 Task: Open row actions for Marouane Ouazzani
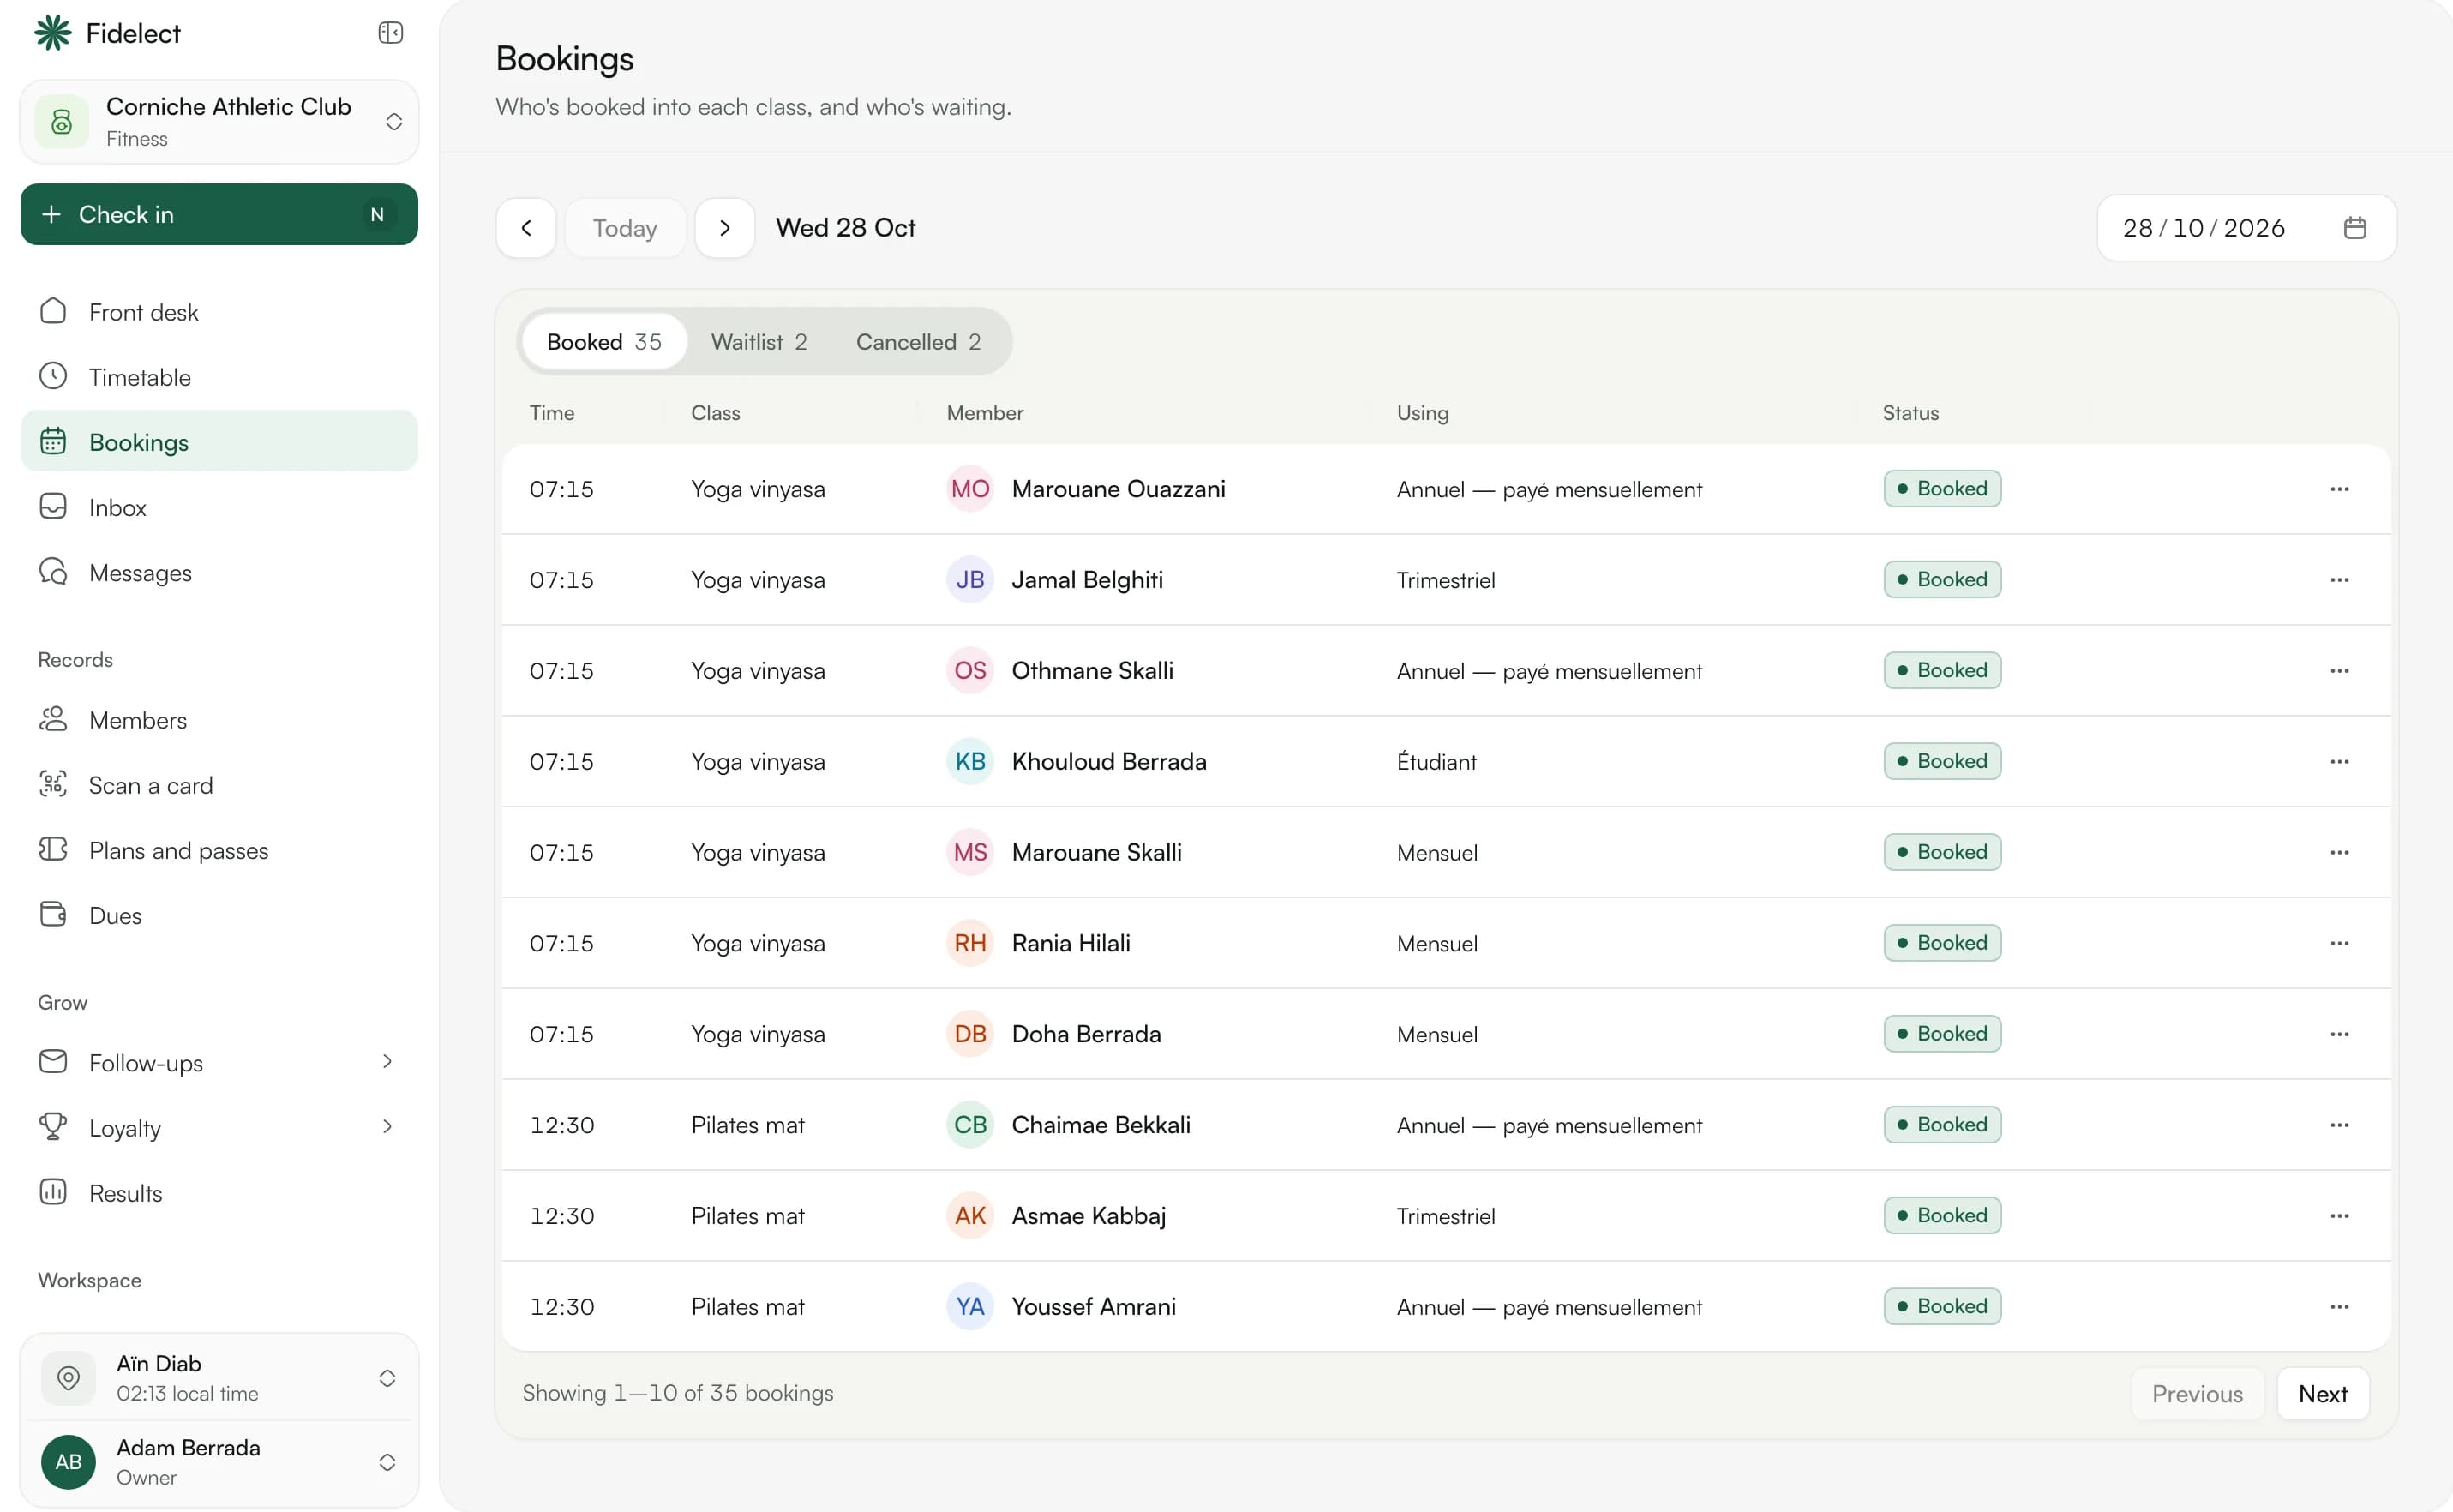pyautogui.click(x=2339, y=489)
